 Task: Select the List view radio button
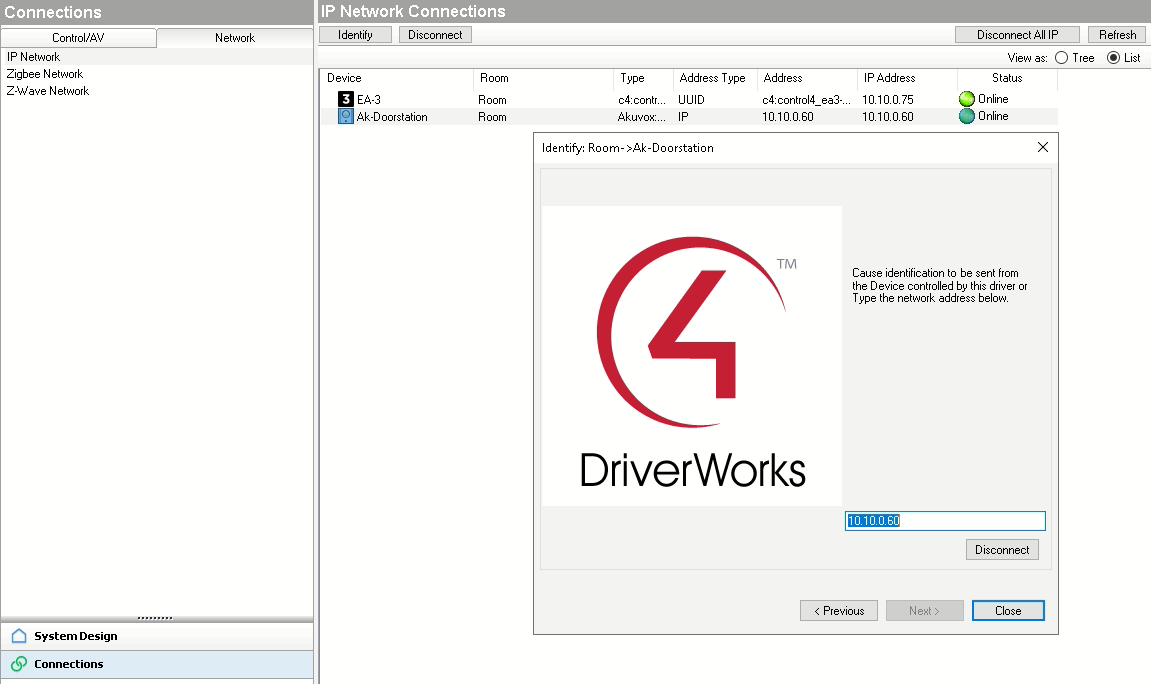tap(1113, 58)
